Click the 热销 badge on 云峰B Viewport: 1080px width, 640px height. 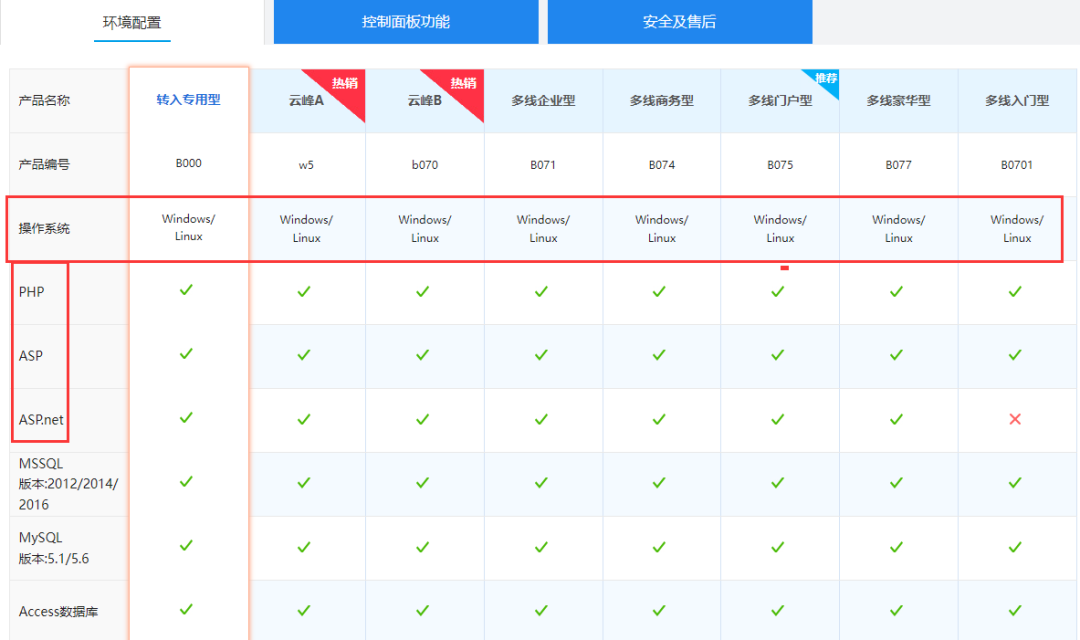[x=463, y=83]
